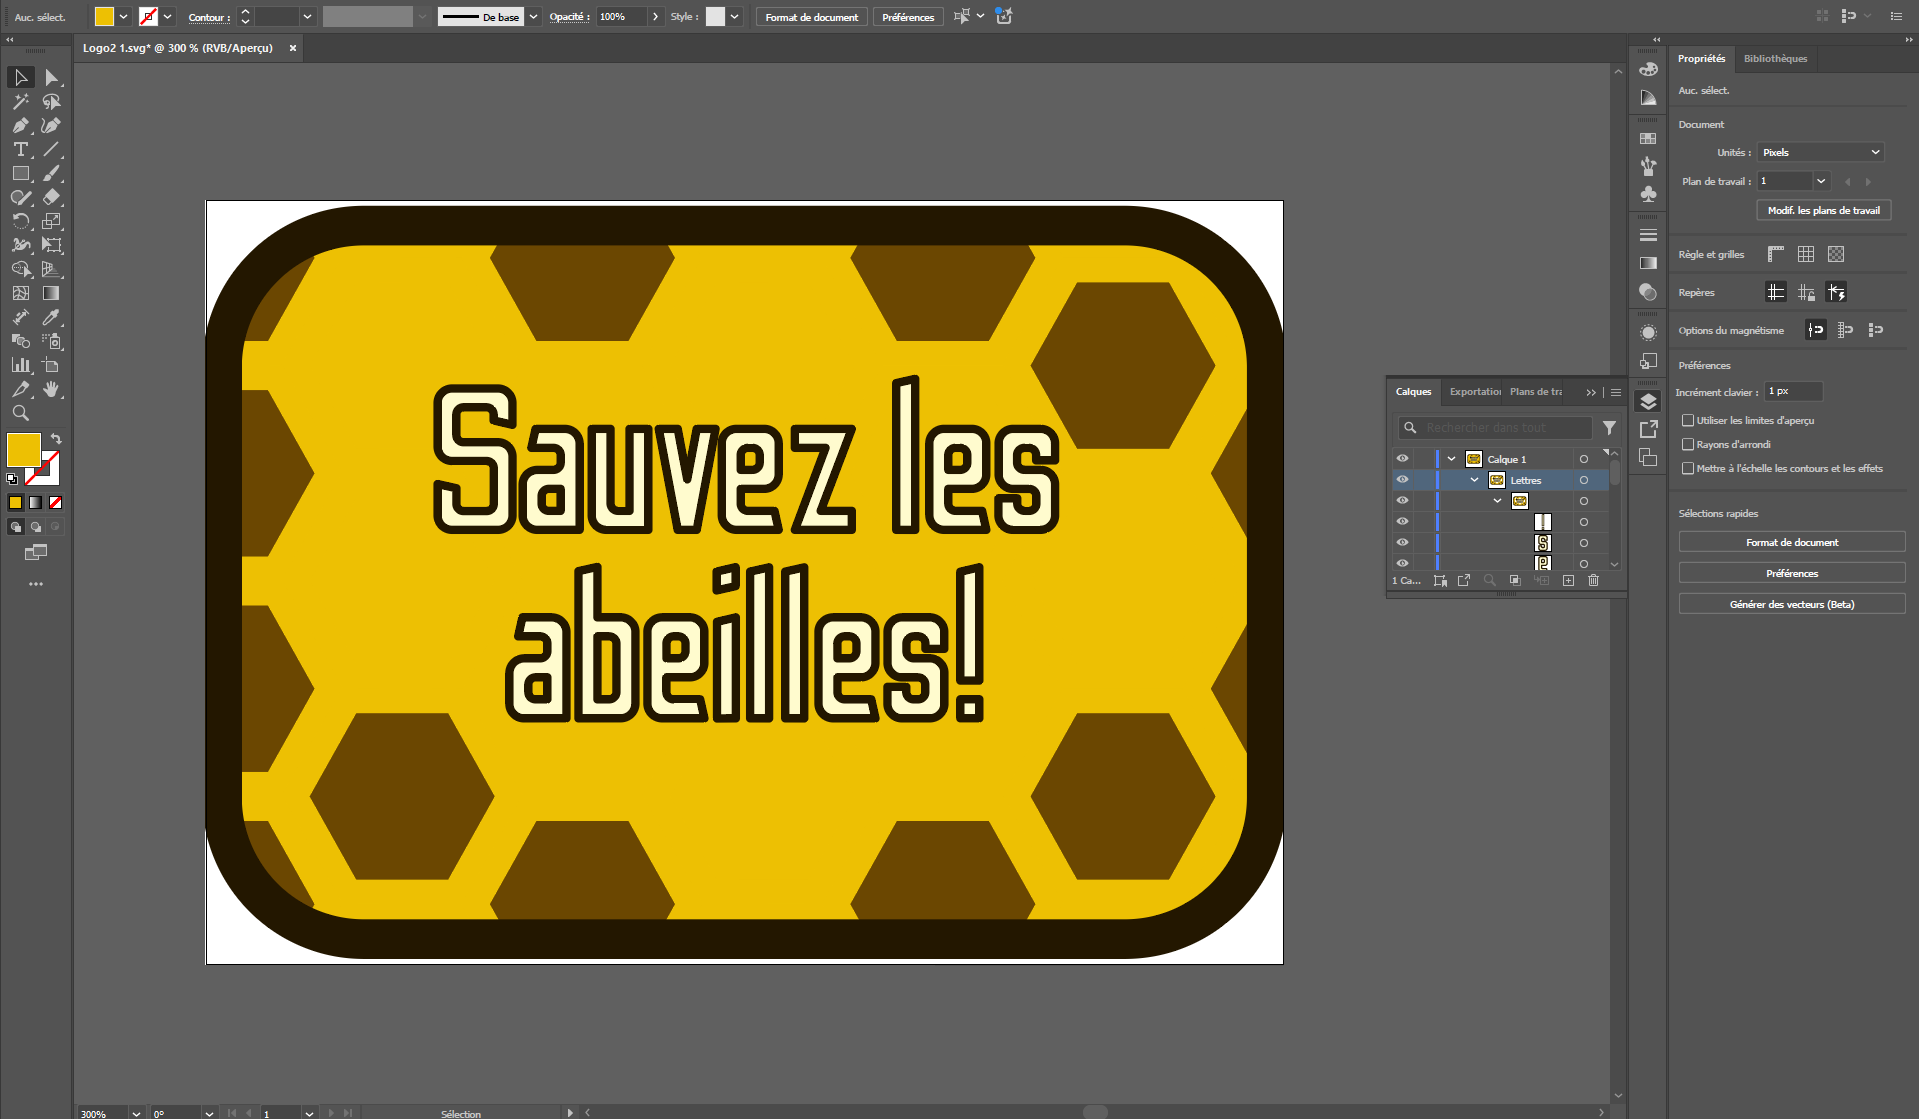
Task: Select the Paintbrush tool
Action: 53,173
